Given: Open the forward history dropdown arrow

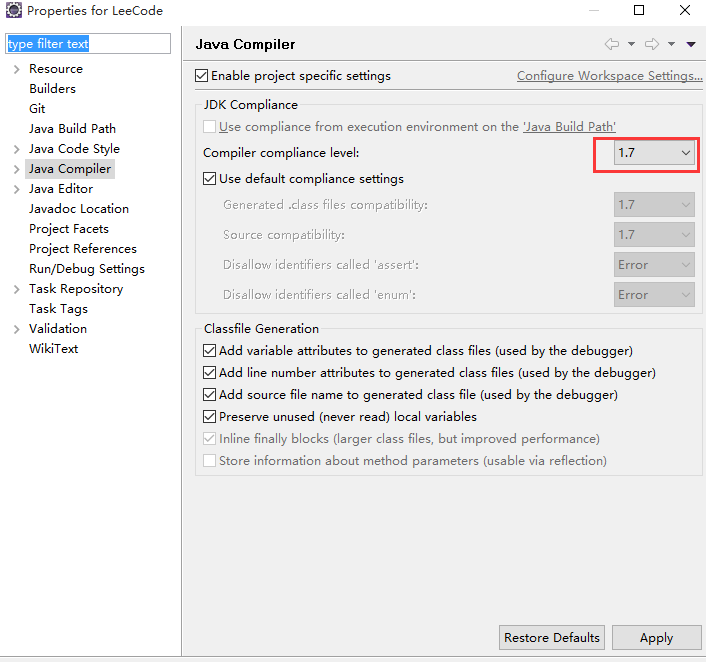Looking at the screenshot, I should 671,44.
